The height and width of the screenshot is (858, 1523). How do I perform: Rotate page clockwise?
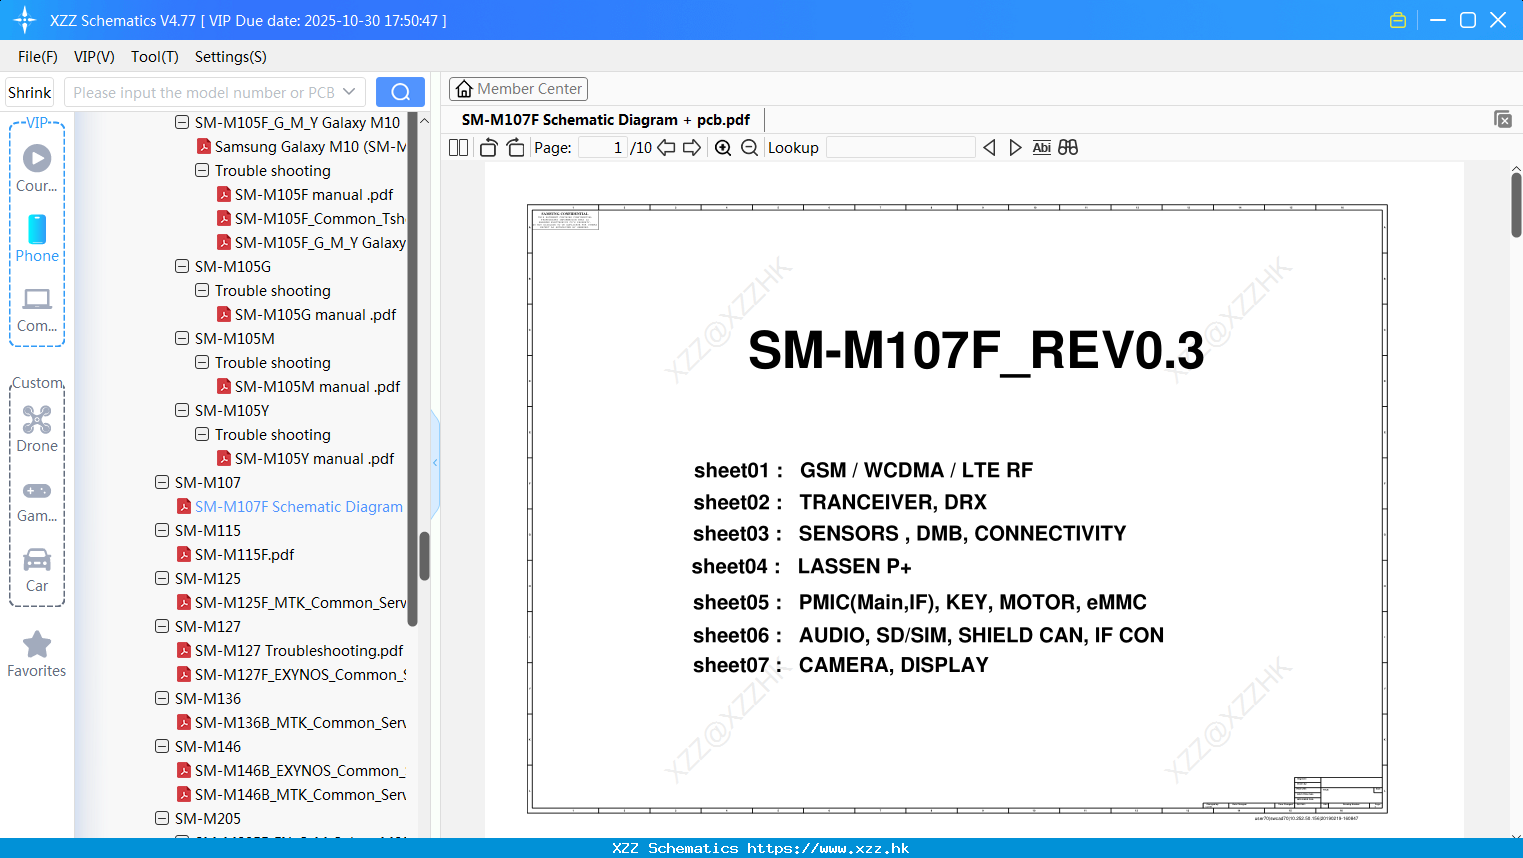pos(515,147)
